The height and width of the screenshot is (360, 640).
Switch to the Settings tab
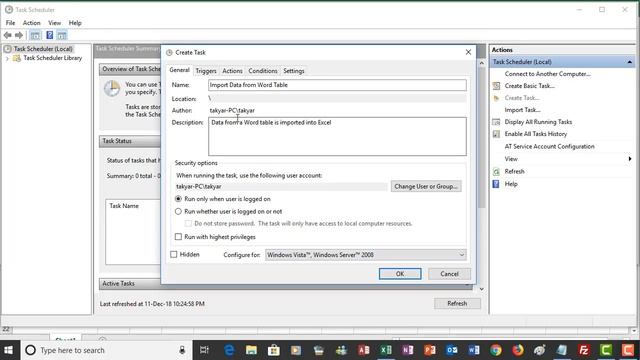[294, 71]
